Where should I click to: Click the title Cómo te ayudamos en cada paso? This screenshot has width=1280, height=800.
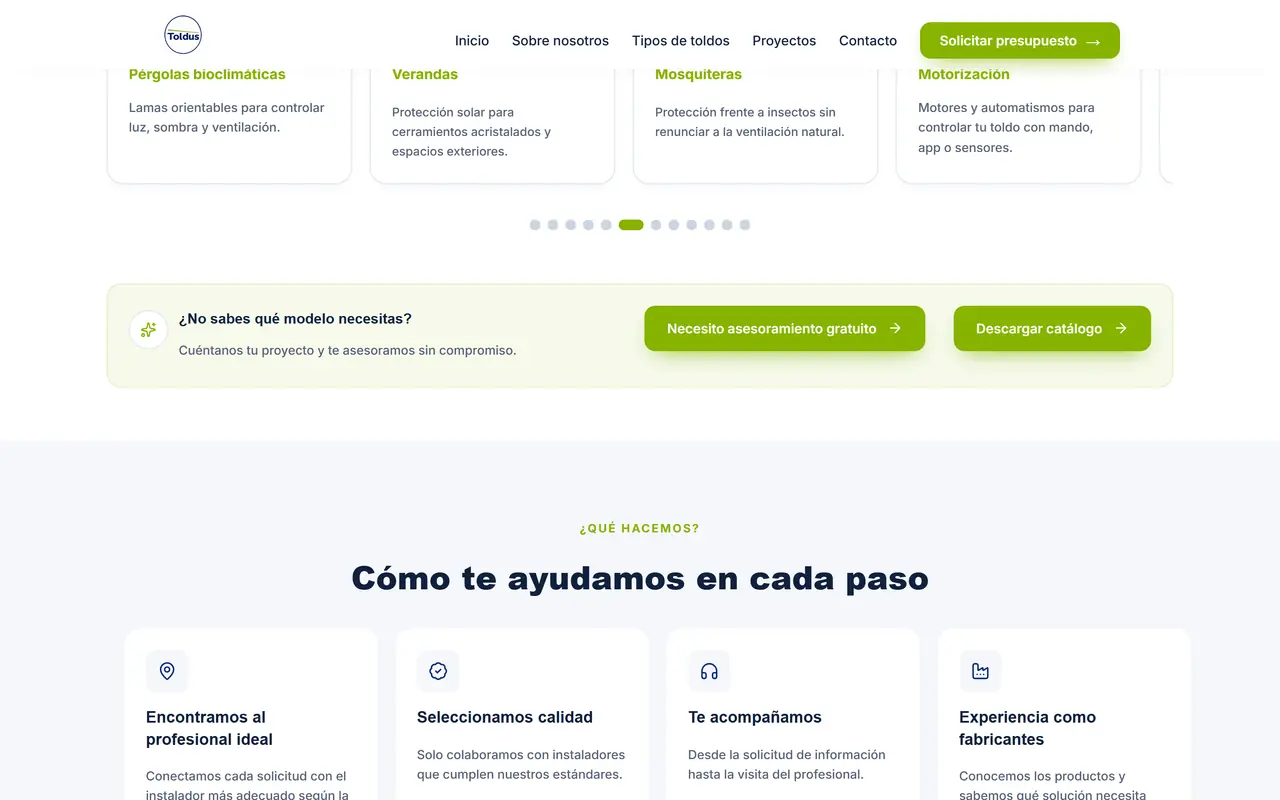click(640, 578)
